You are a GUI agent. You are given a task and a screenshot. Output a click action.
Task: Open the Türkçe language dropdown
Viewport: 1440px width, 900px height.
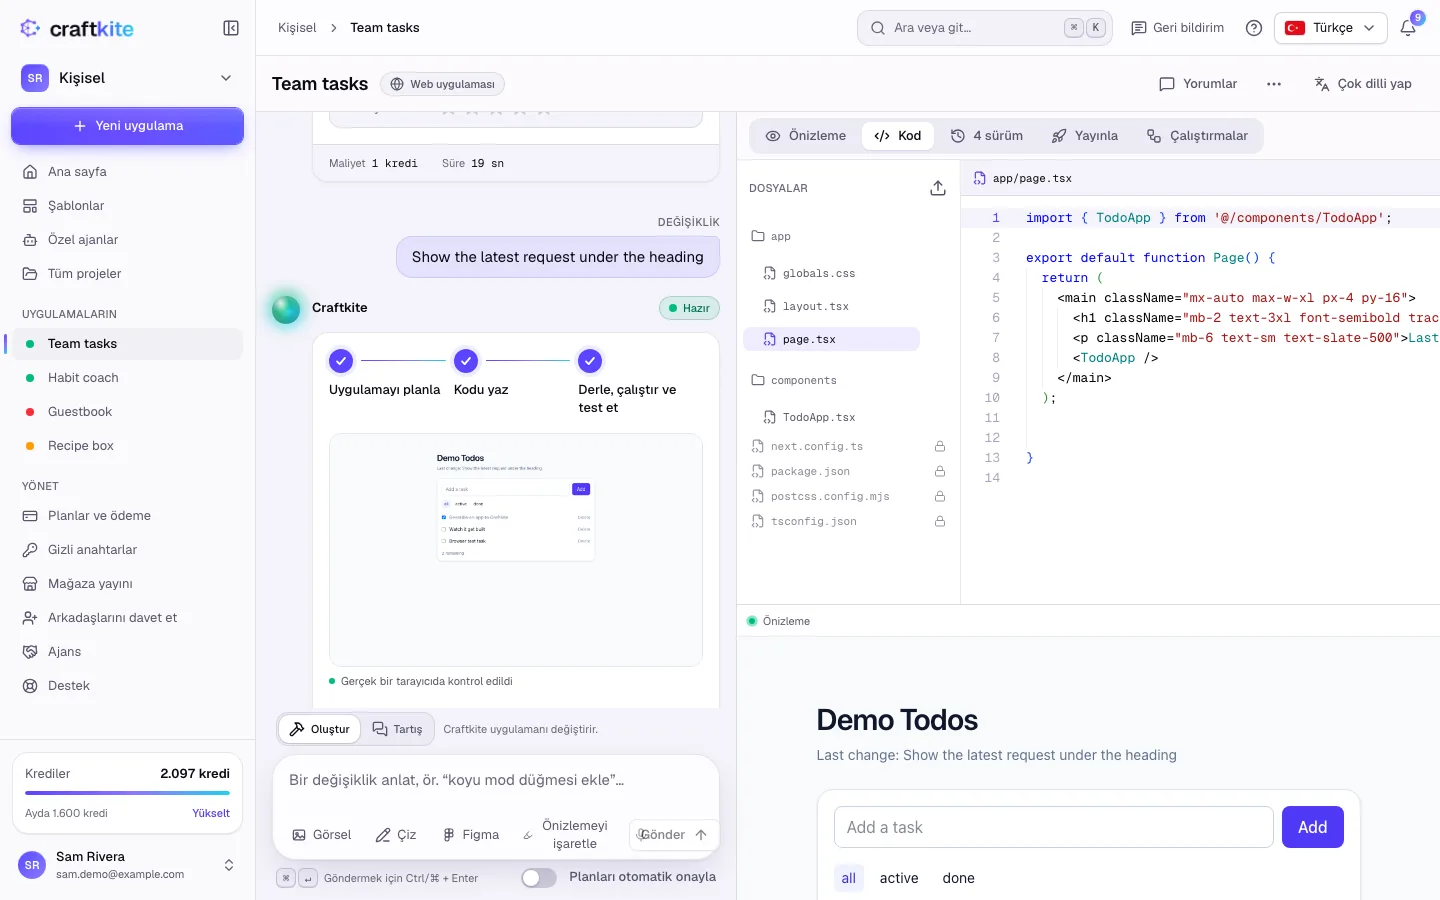coord(1331,28)
